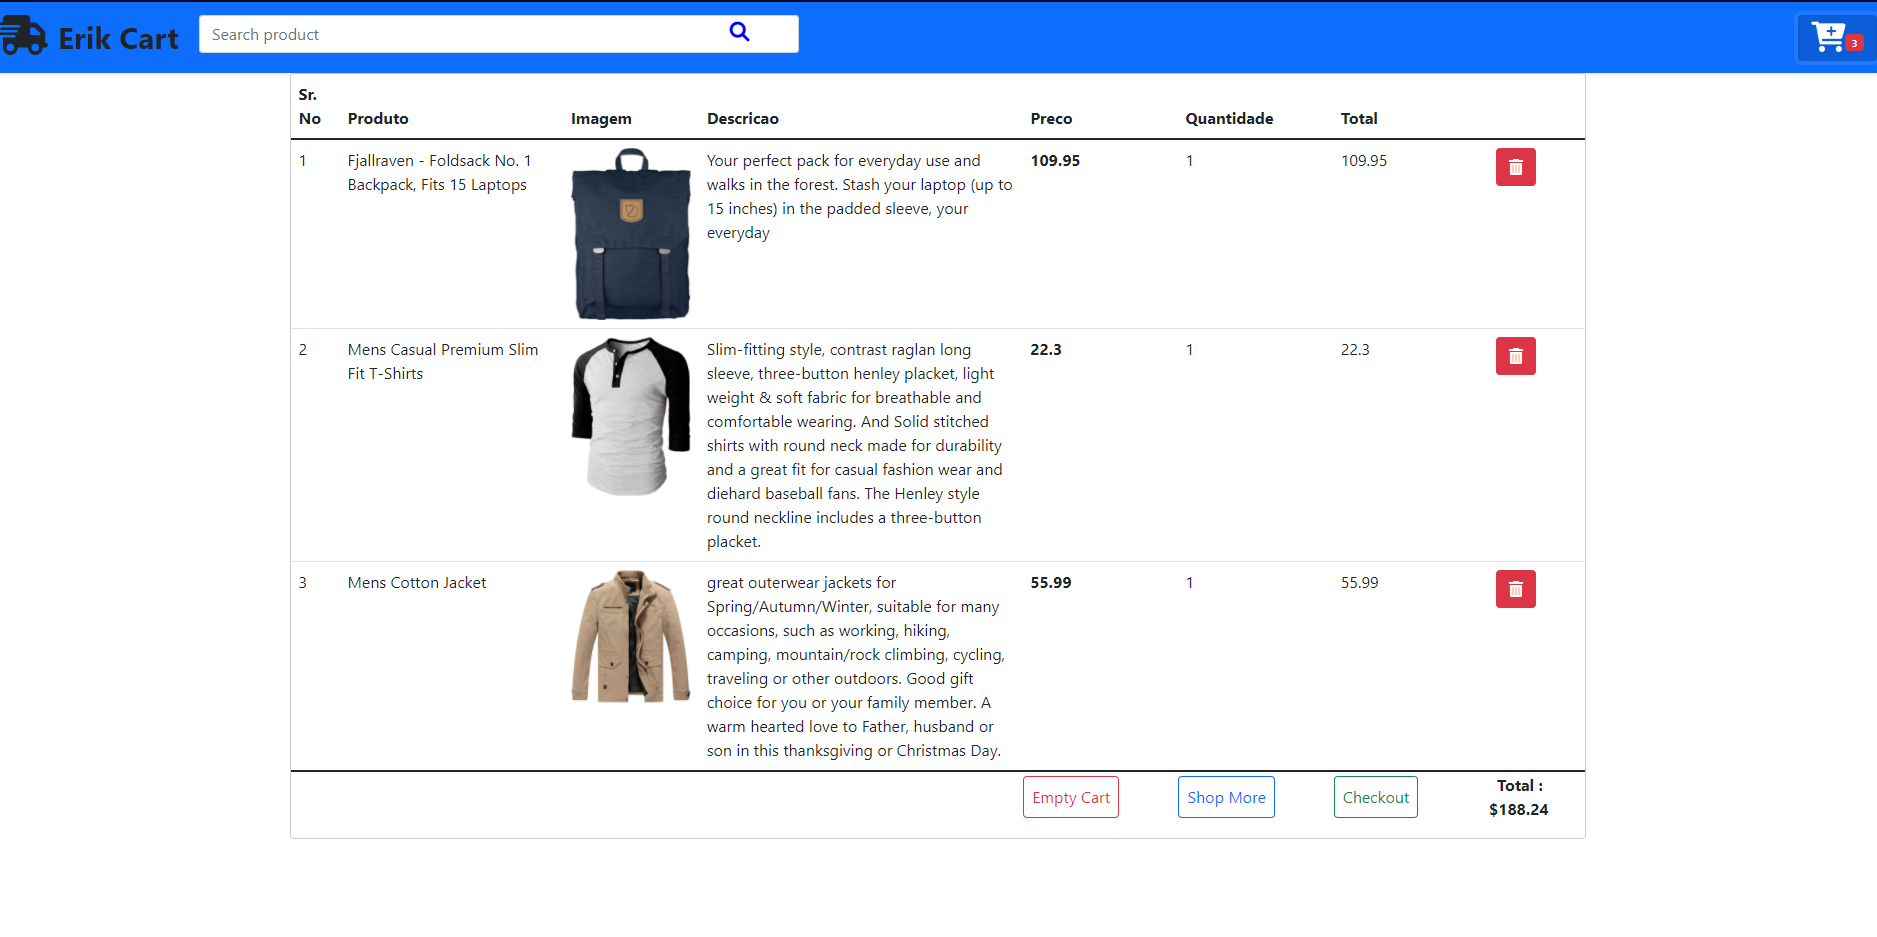1877x937 pixels.
Task: Click the Quantidade column header
Action: click(x=1229, y=118)
